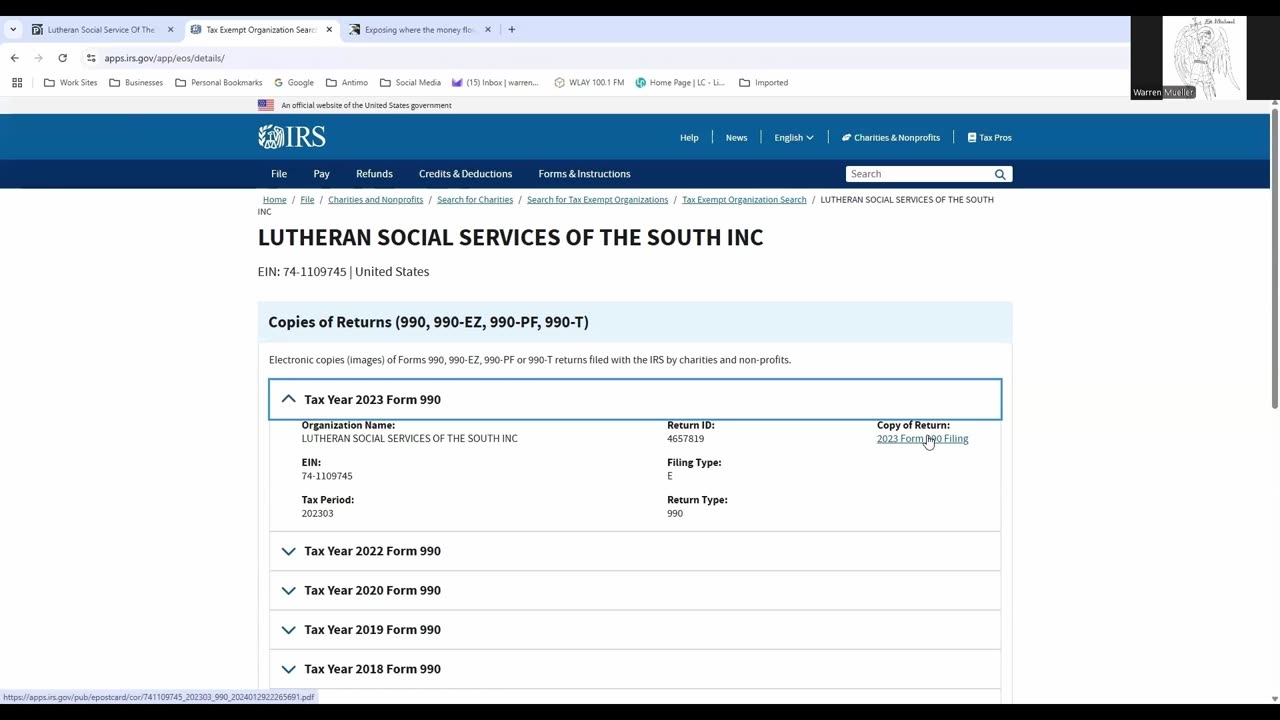The height and width of the screenshot is (720, 1280).
Task: Open the News link in IRS header
Action: (736, 138)
